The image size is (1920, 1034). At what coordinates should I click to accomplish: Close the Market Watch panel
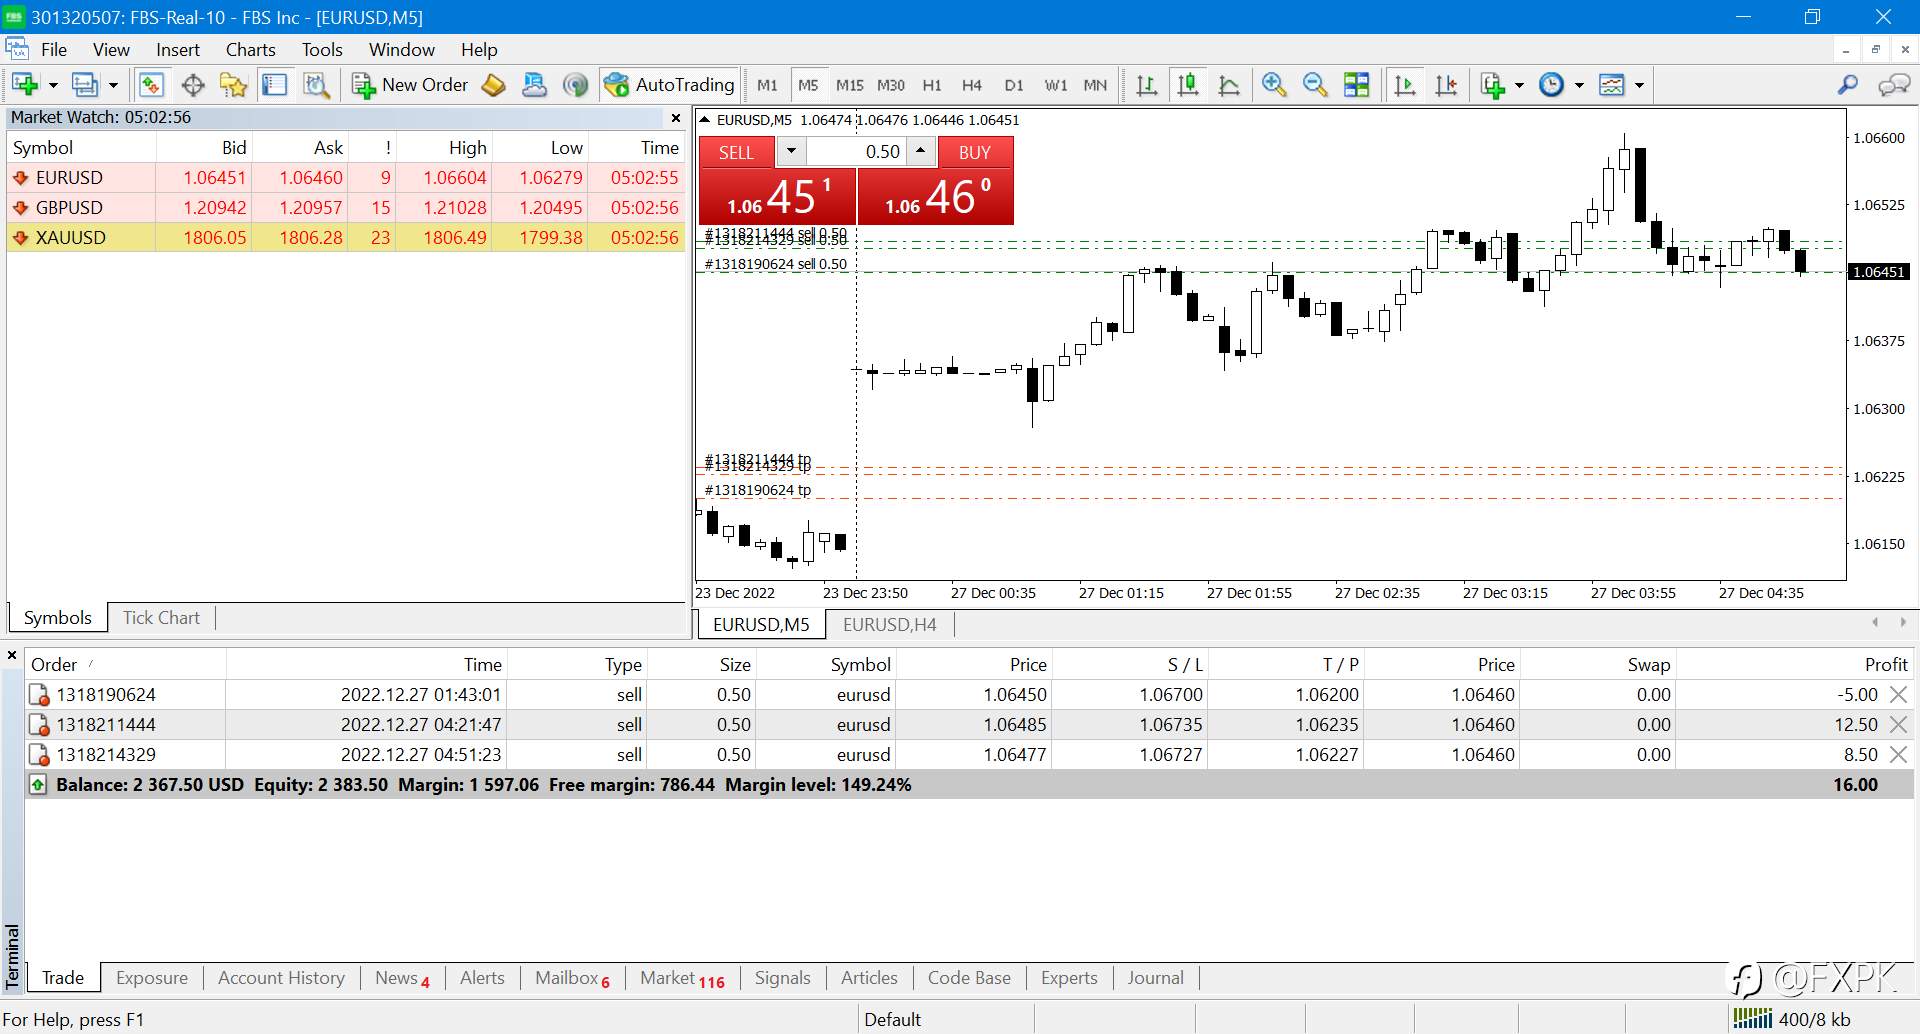click(676, 118)
